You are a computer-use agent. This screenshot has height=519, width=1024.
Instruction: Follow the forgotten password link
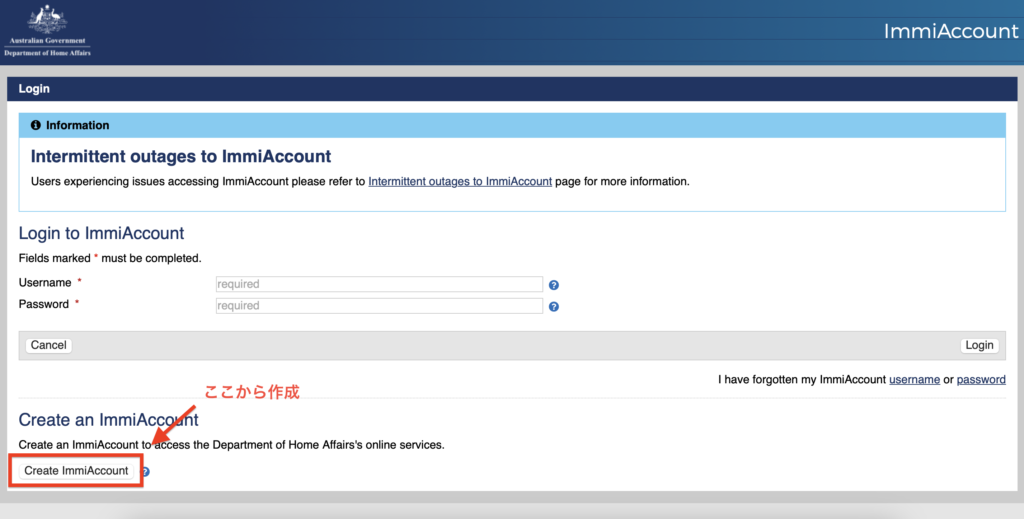[x=980, y=380]
